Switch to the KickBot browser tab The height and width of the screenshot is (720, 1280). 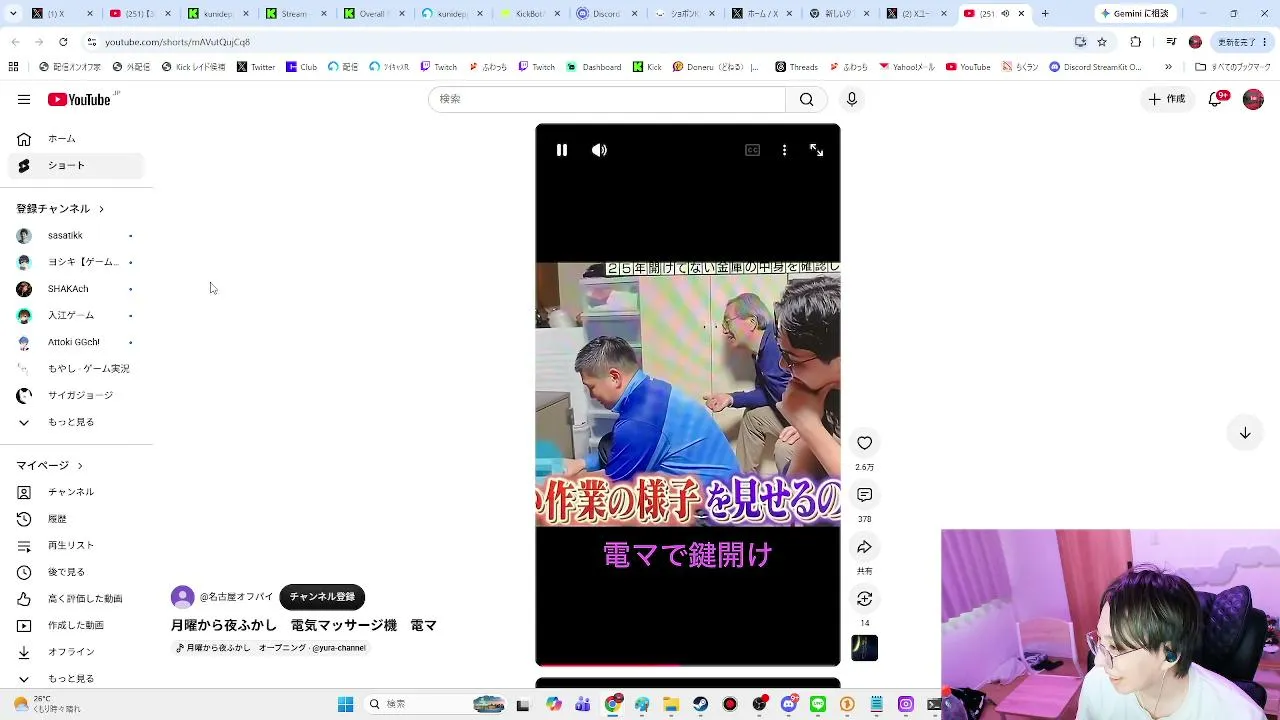[531, 14]
